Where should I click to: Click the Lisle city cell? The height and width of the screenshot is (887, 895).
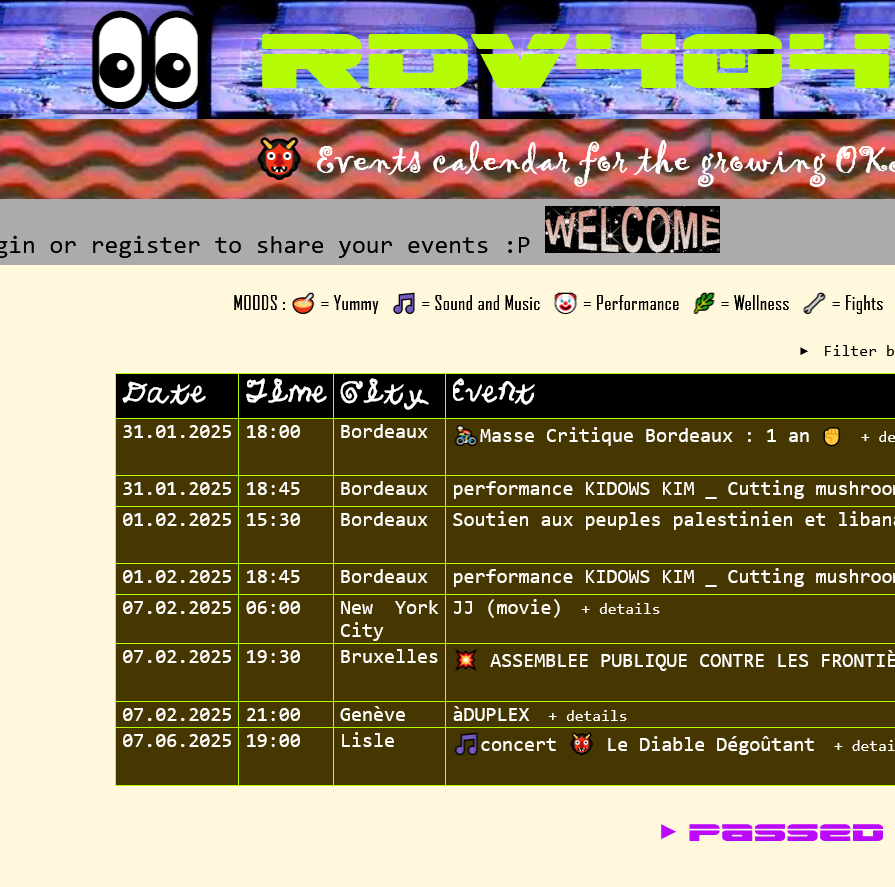point(389,756)
